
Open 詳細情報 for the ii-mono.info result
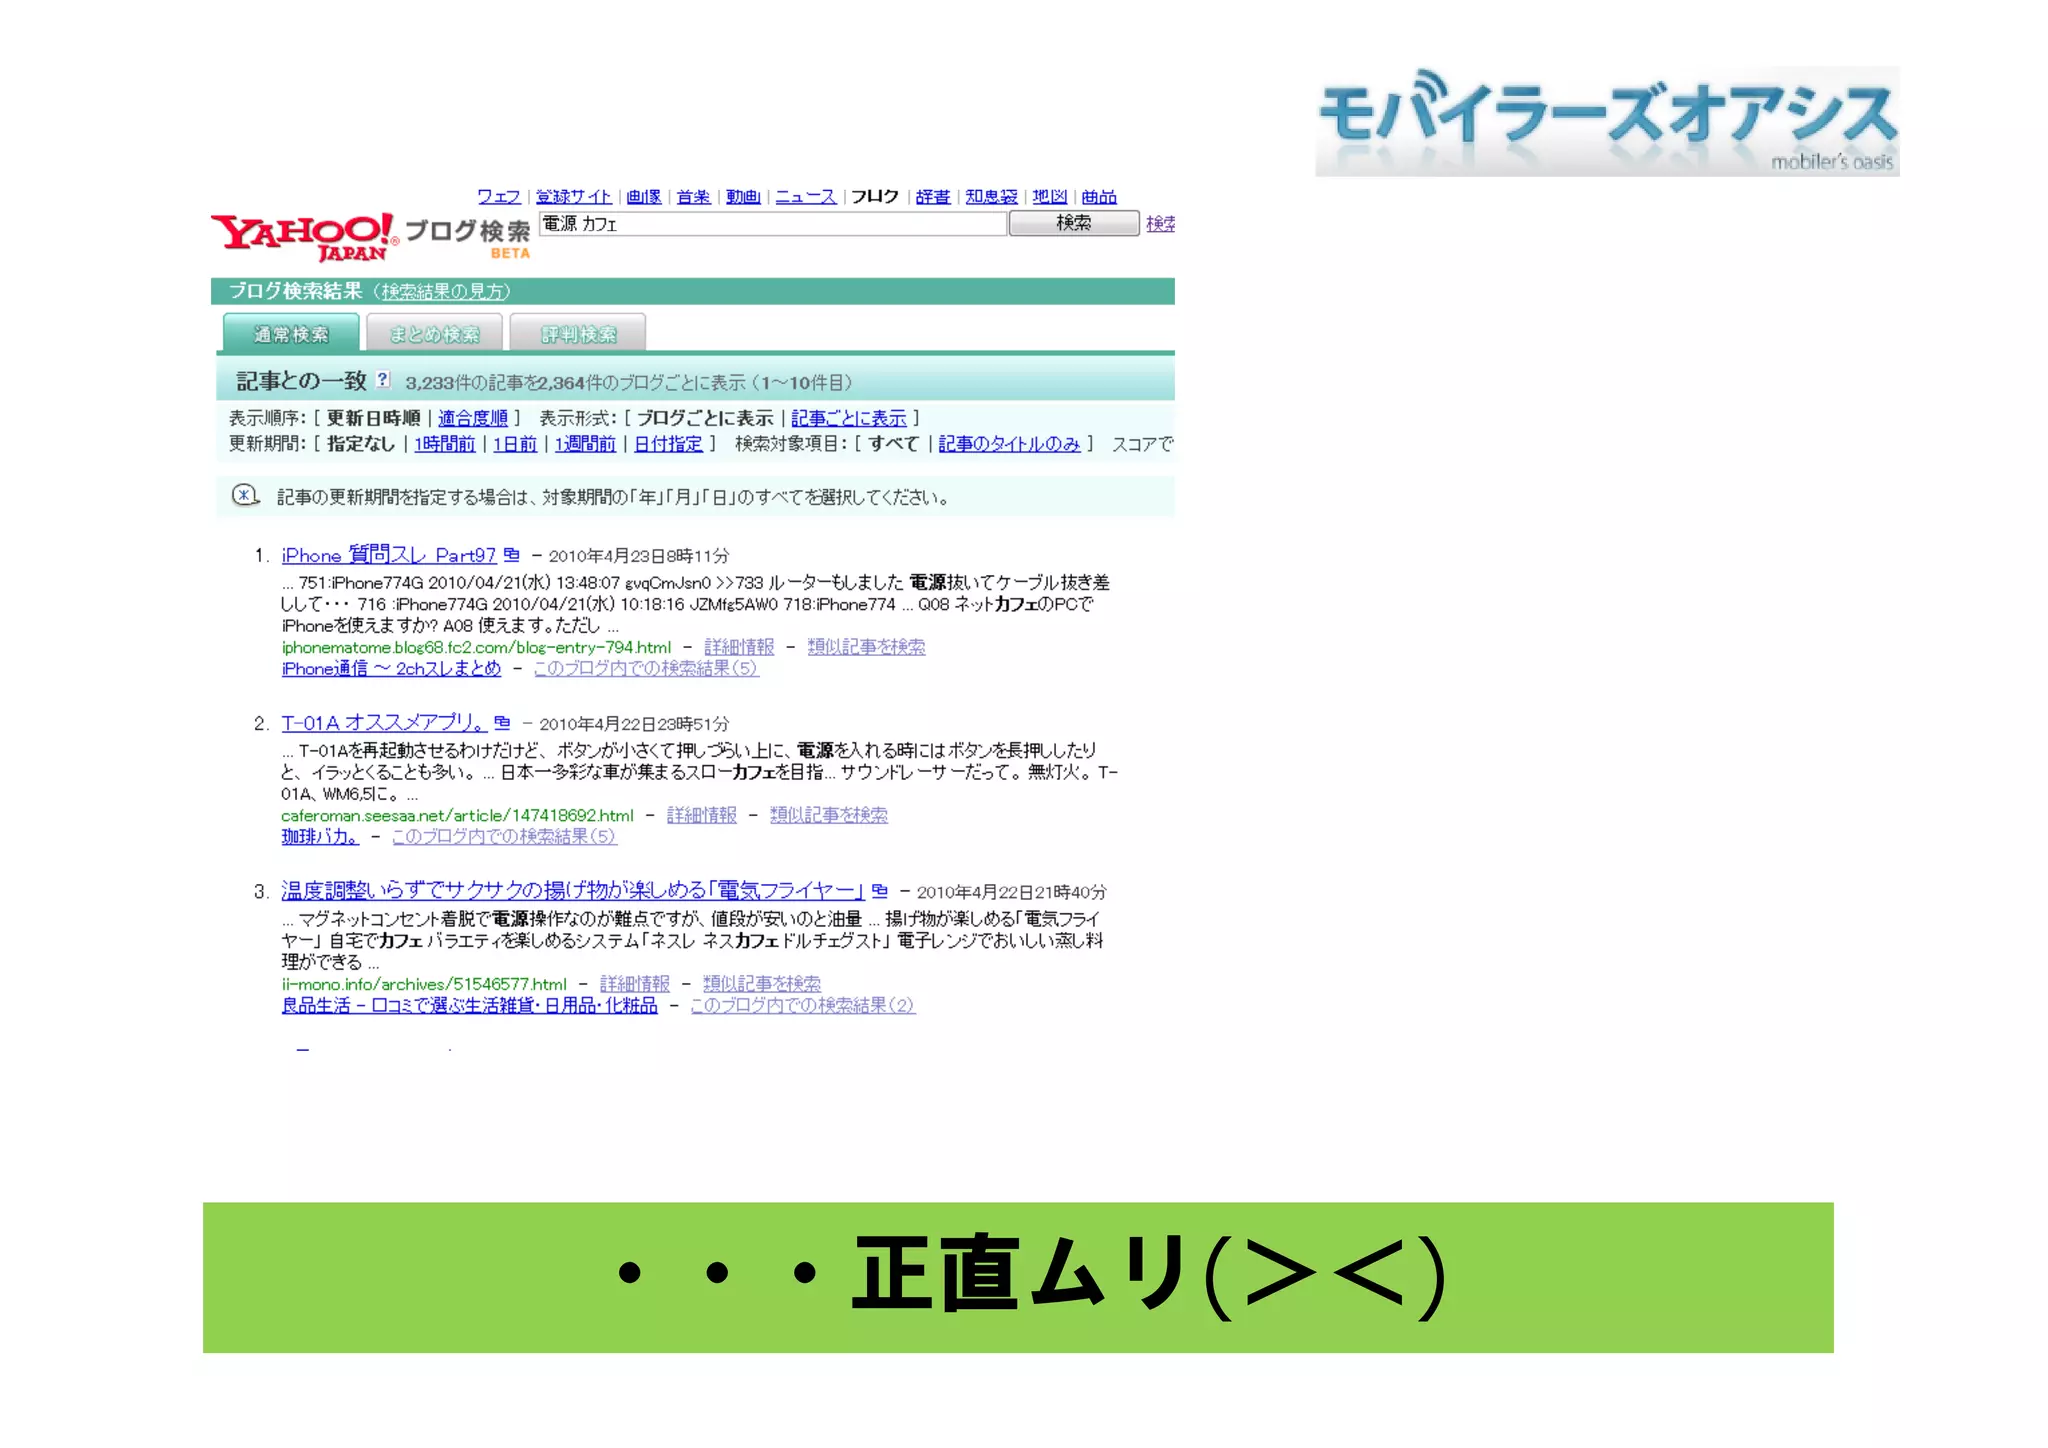635,984
